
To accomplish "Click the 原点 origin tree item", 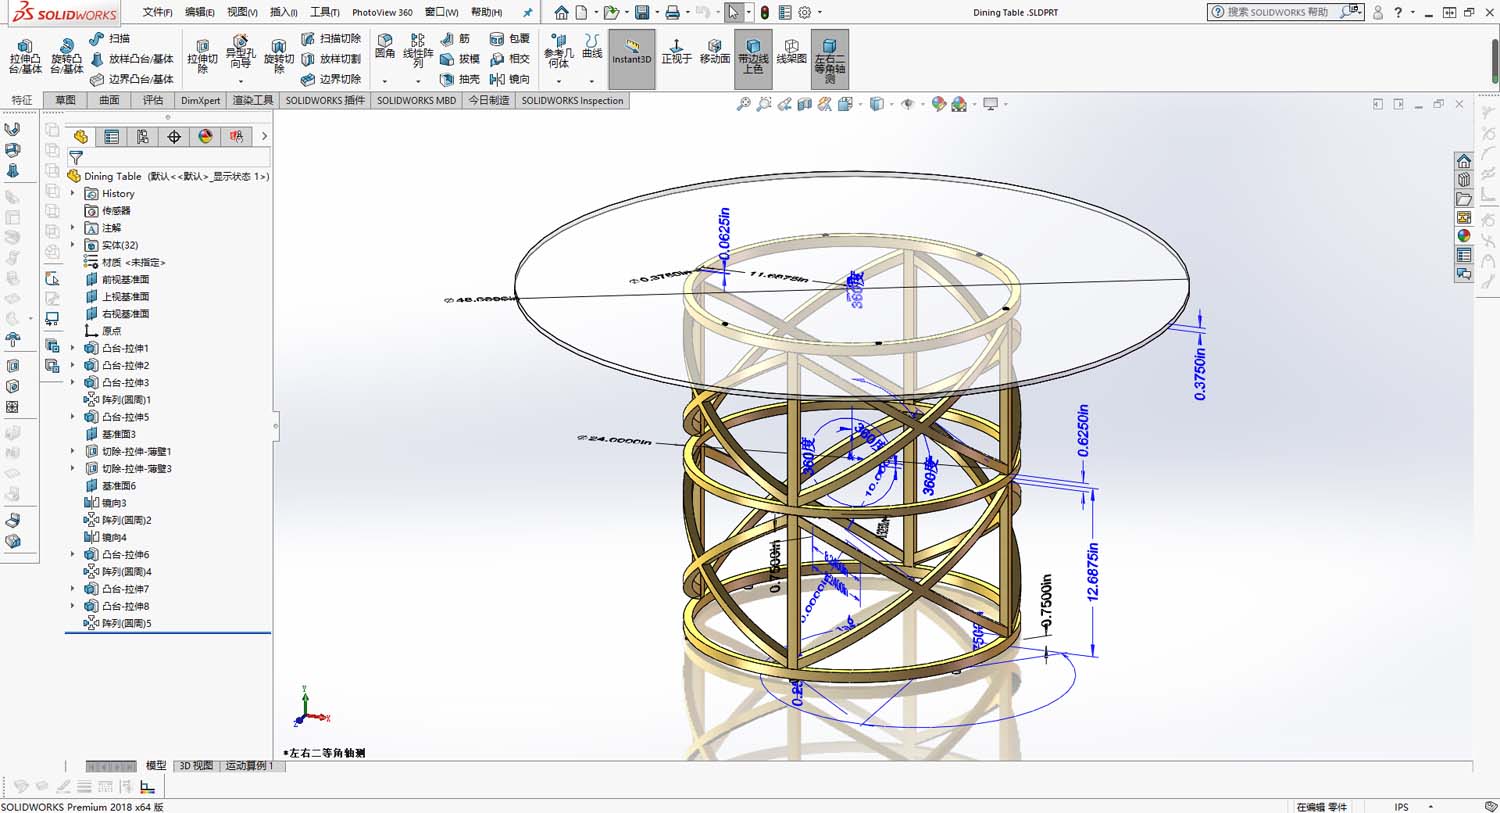I will click(111, 331).
